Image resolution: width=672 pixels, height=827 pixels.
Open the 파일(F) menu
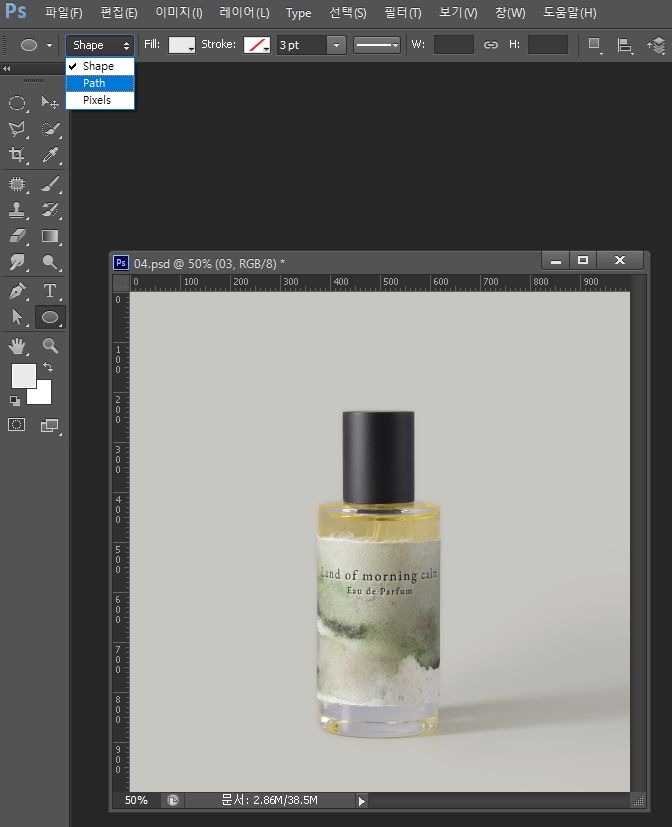[63, 13]
